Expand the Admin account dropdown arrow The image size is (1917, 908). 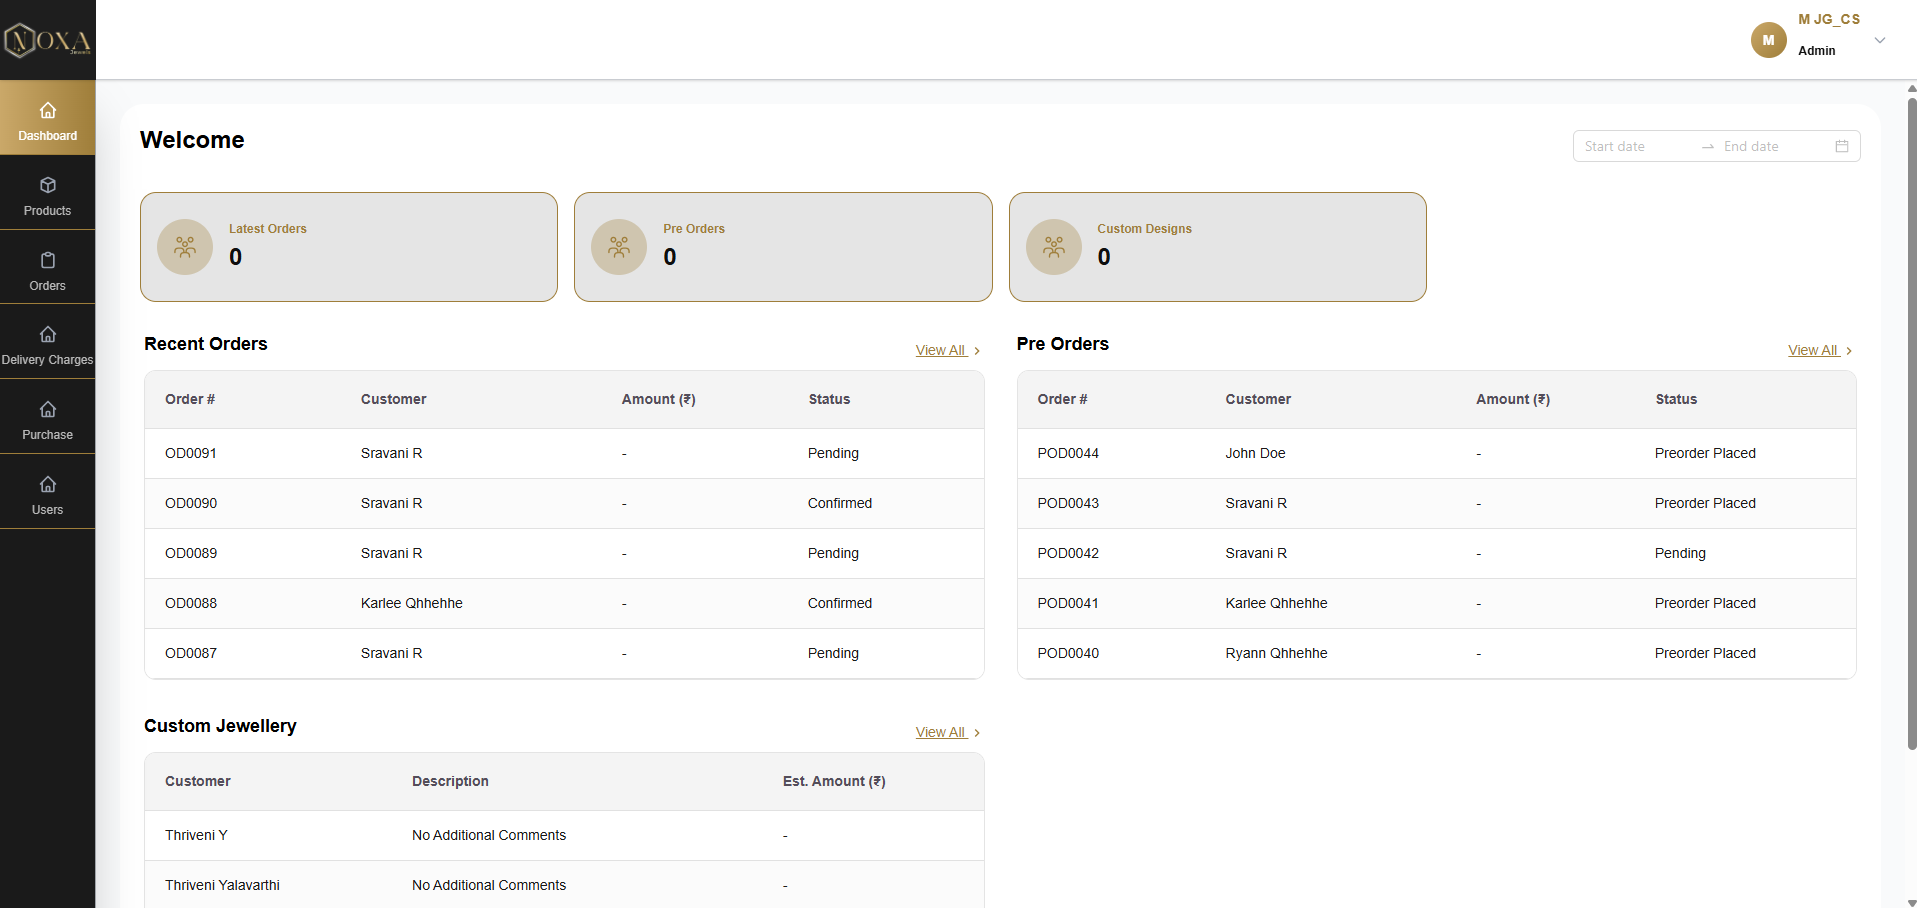(x=1879, y=41)
